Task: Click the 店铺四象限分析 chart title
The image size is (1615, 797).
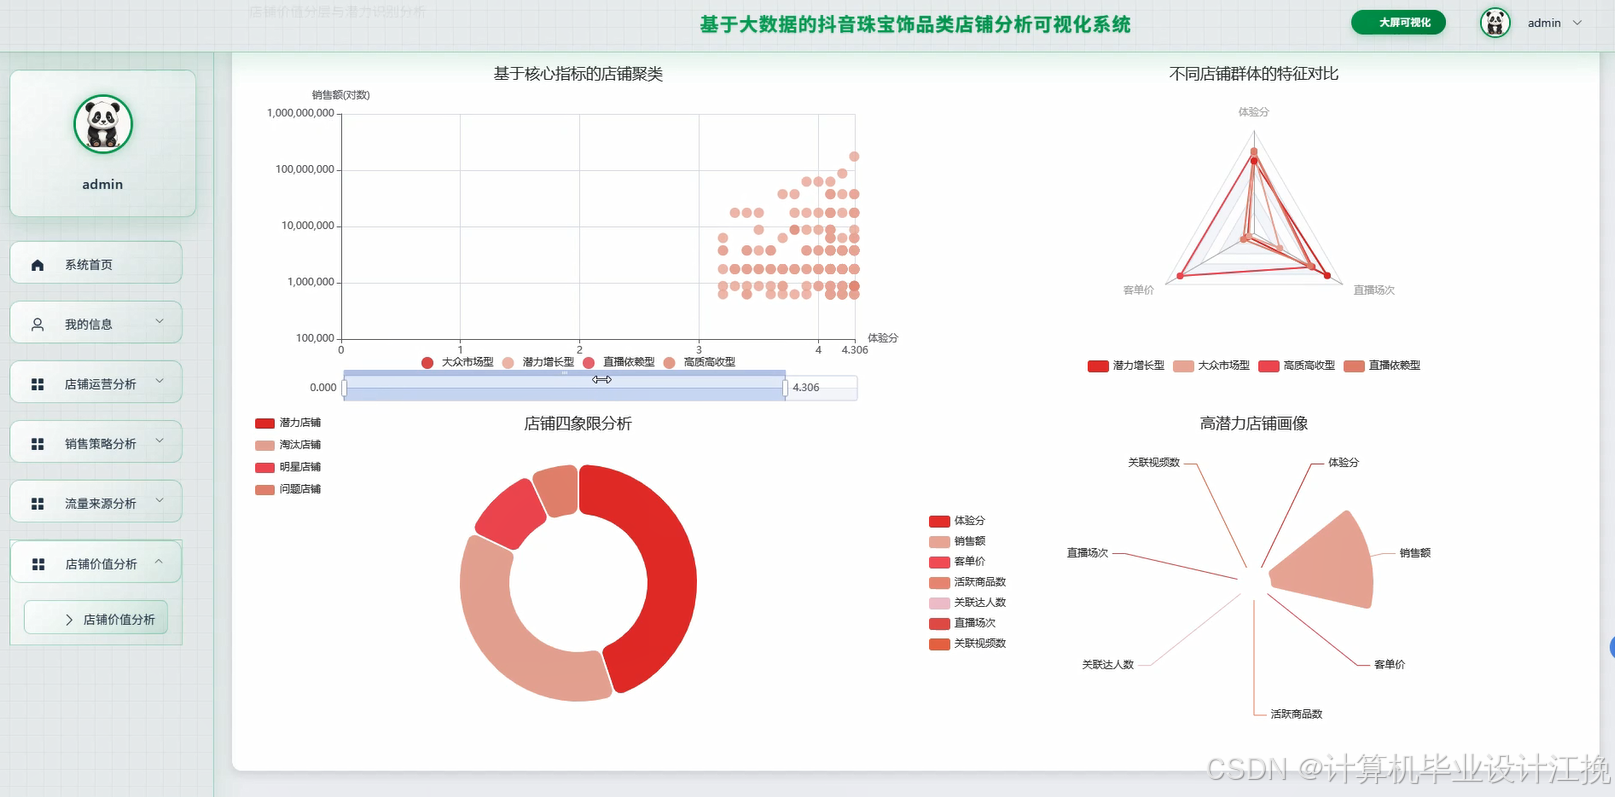Action: click(x=578, y=424)
